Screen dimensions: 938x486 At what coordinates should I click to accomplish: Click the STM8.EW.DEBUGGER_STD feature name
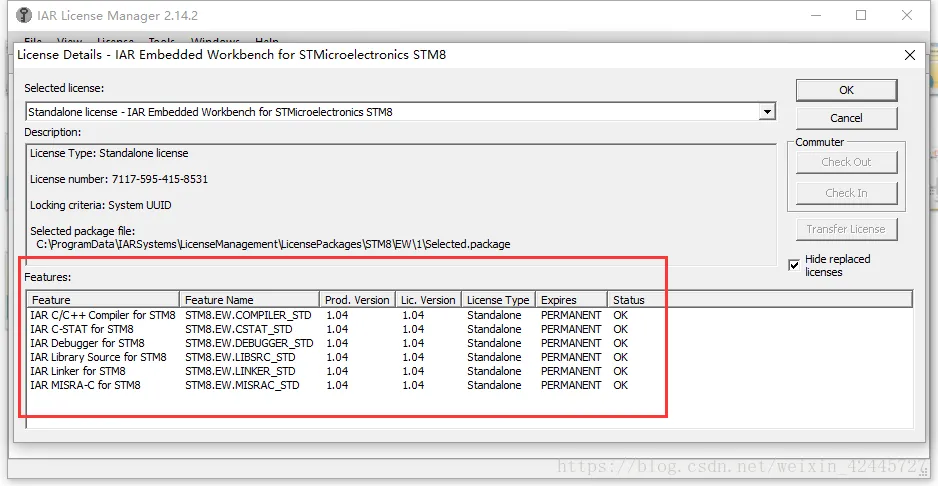coord(249,343)
